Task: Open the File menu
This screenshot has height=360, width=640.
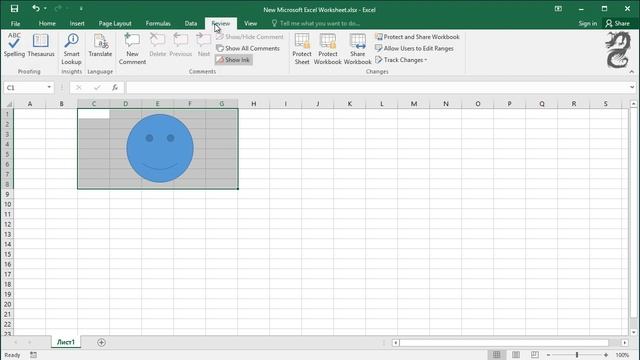Action: point(16,23)
